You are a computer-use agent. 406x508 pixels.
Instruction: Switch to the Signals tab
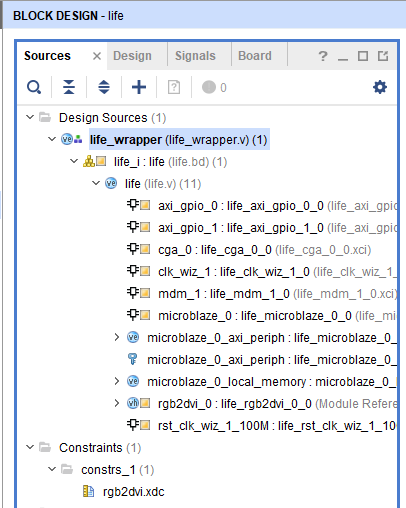(195, 56)
